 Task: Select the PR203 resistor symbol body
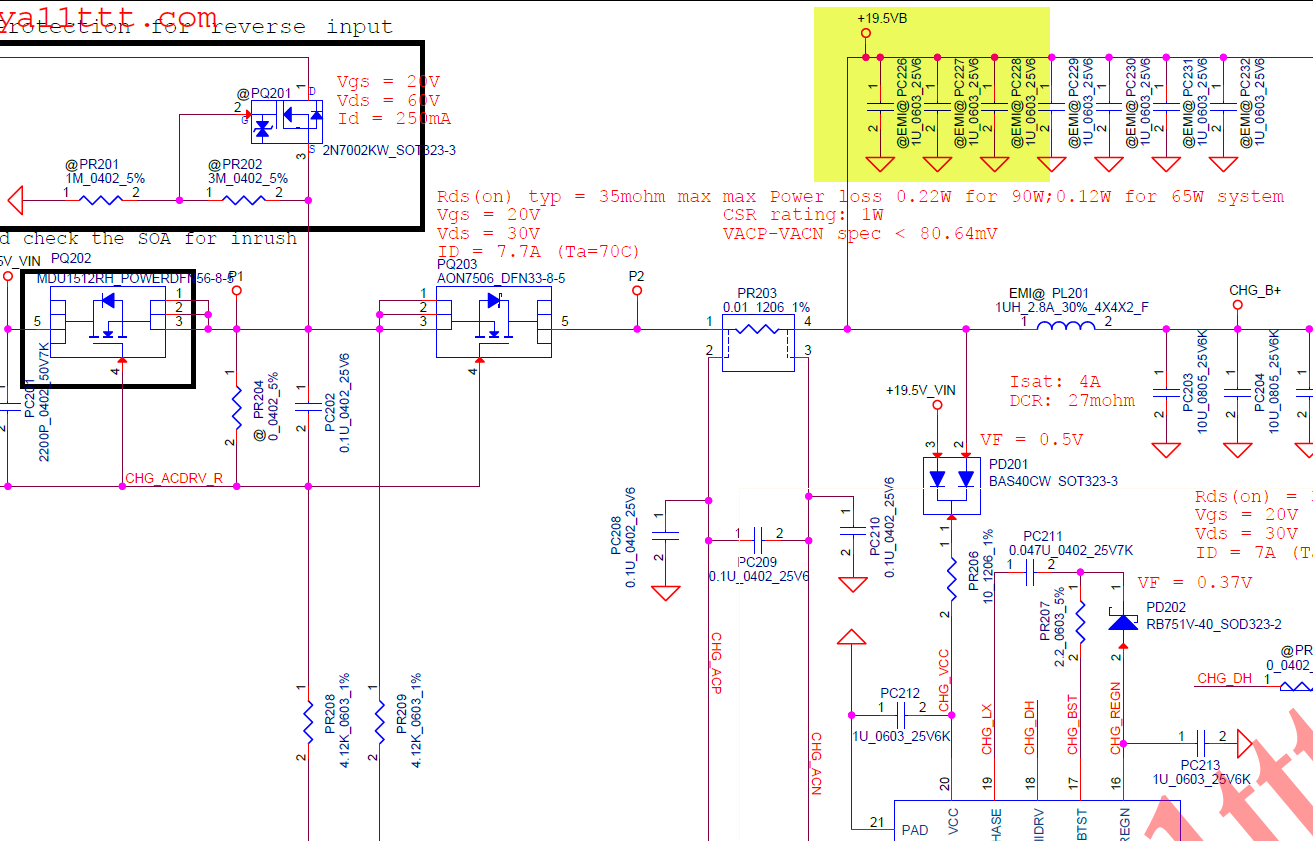(758, 342)
